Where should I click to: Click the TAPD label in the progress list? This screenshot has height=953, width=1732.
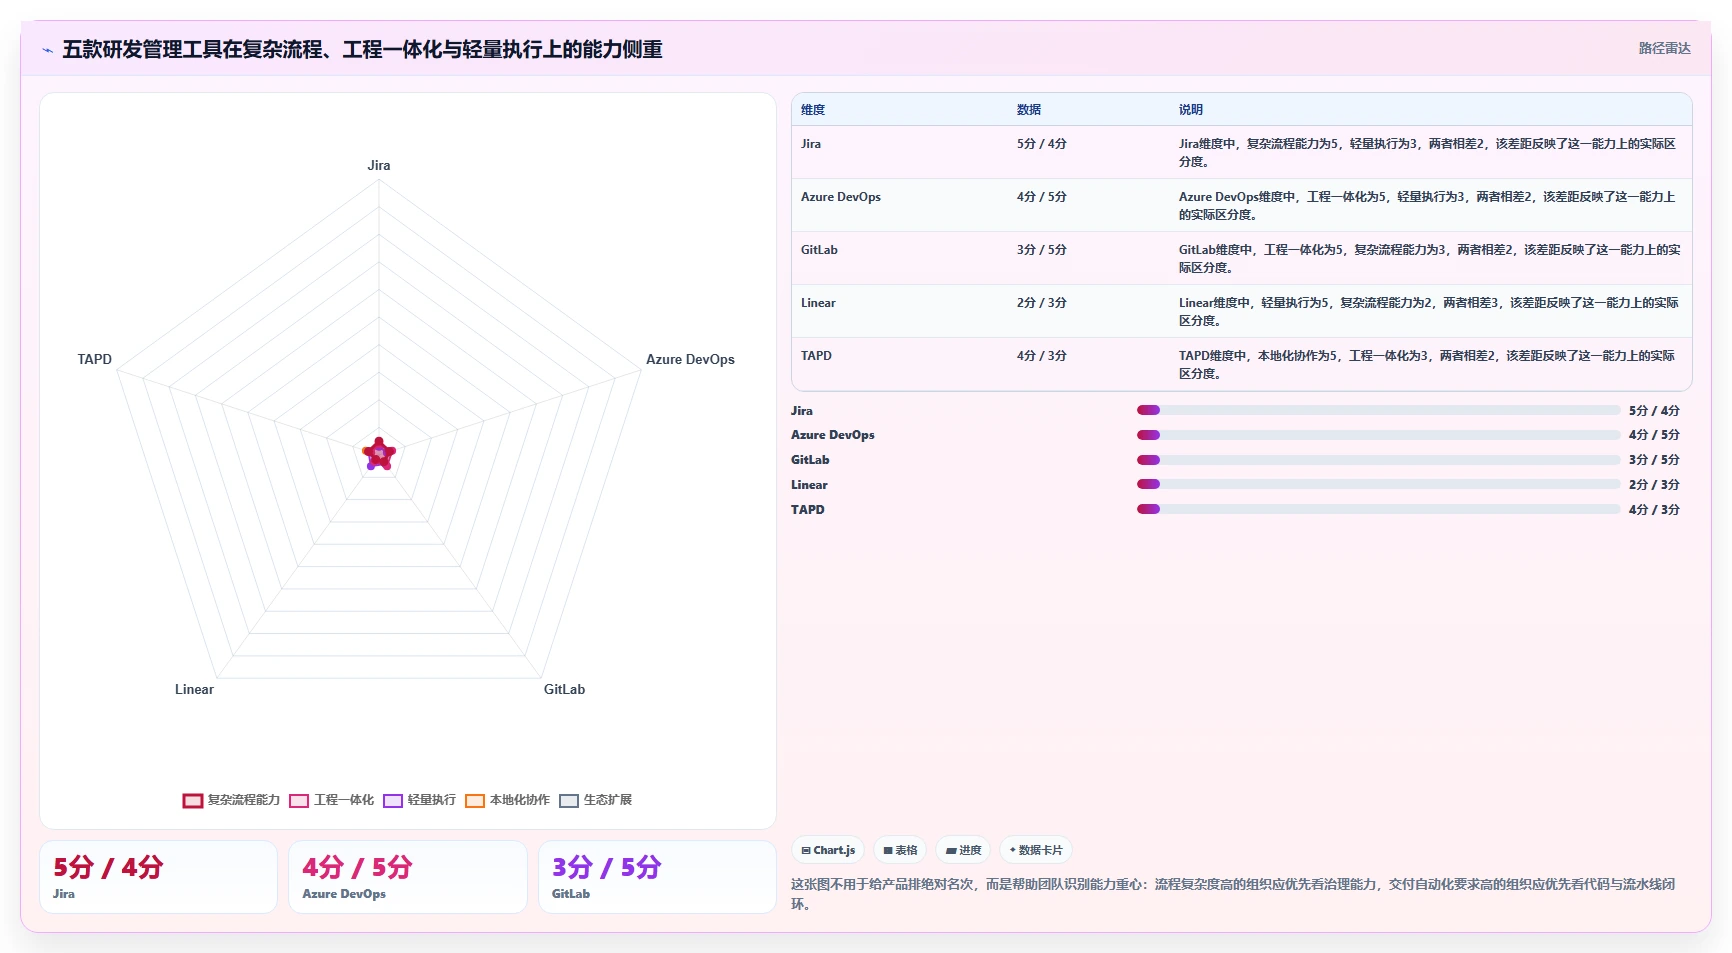pos(808,510)
